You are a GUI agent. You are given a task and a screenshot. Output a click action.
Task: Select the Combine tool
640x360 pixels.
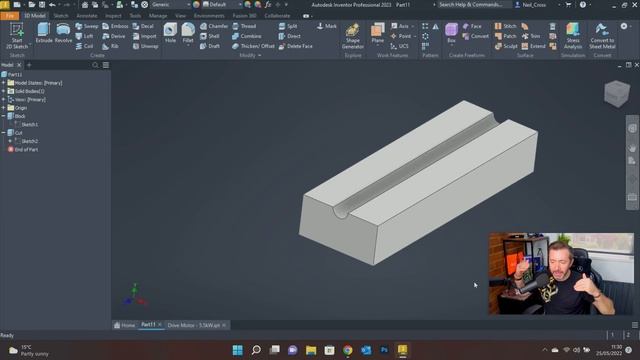click(247, 36)
